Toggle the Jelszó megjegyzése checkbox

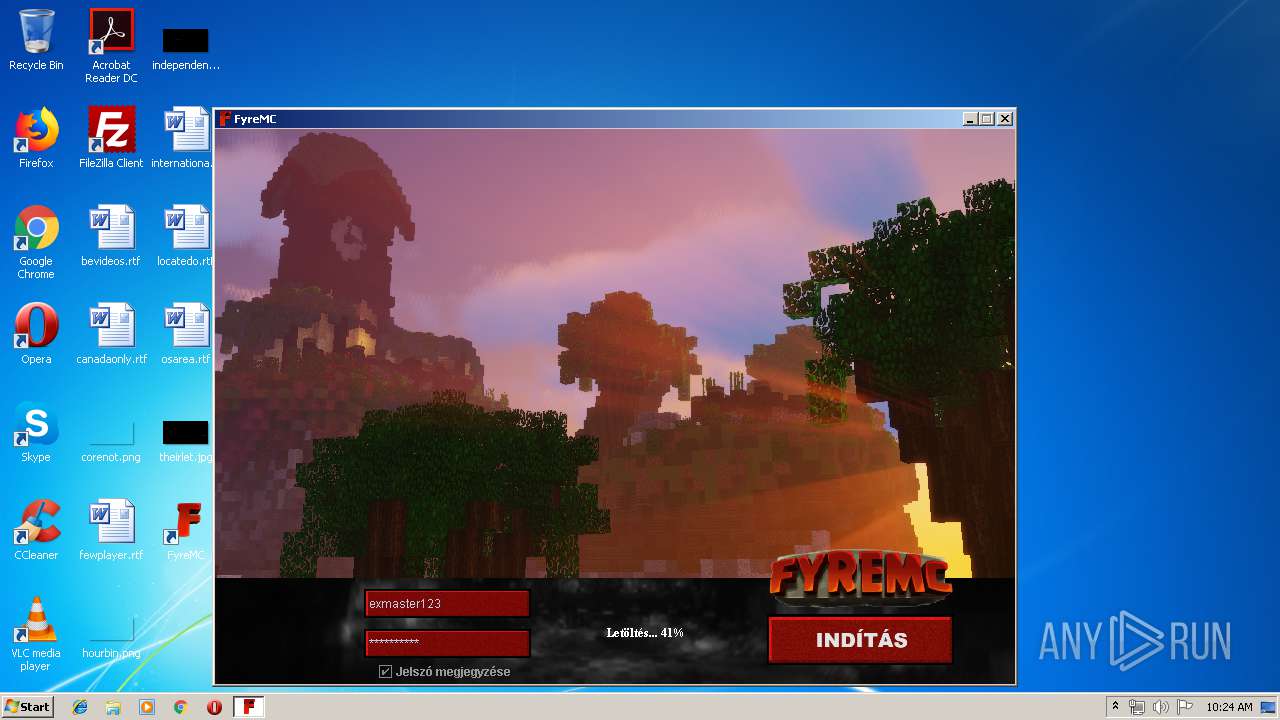[386, 672]
